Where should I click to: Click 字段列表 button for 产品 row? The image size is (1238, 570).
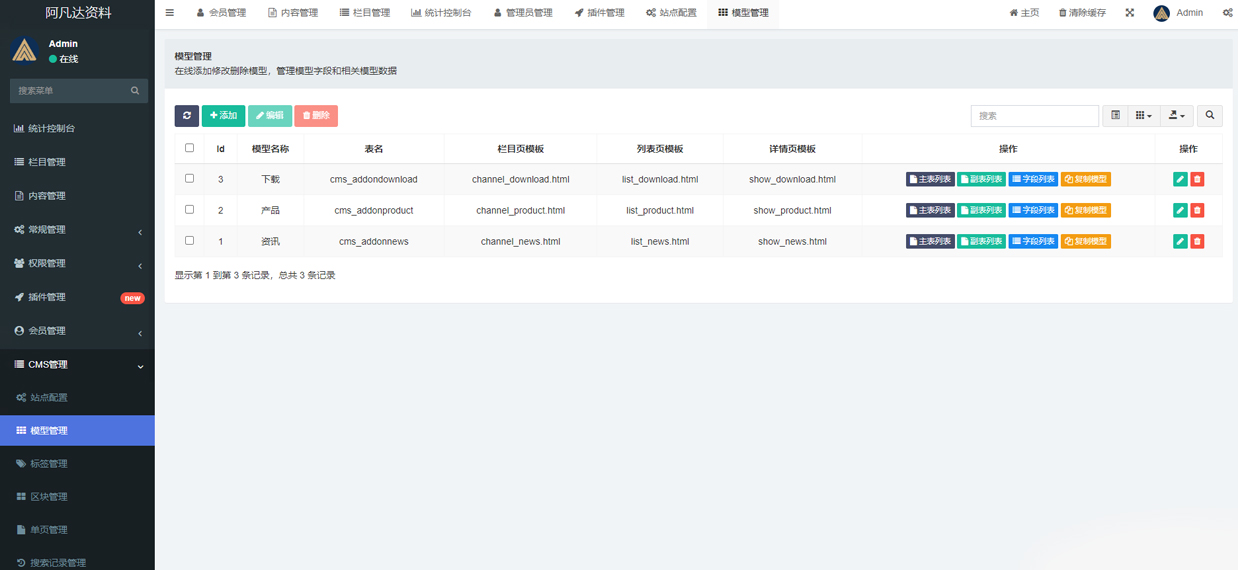[1033, 211]
